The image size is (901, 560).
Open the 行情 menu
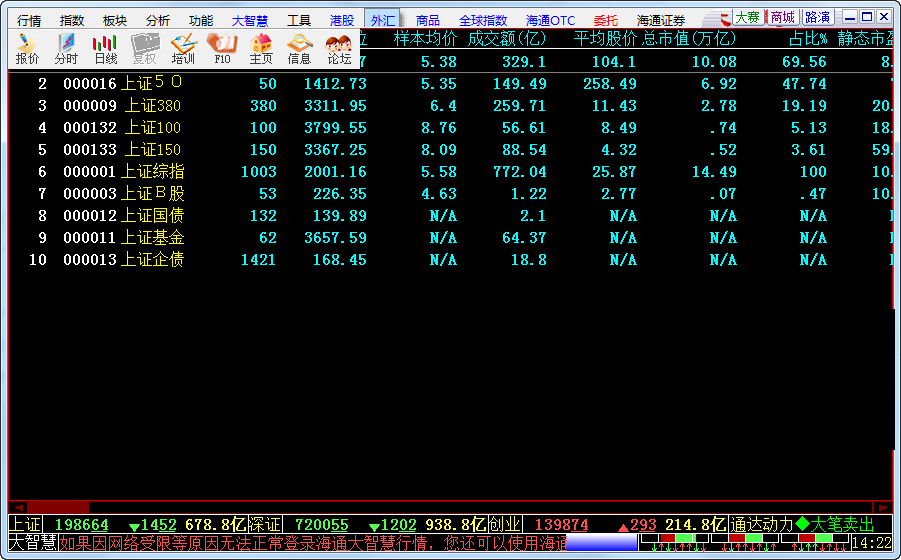pyautogui.click(x=29, y=20)
